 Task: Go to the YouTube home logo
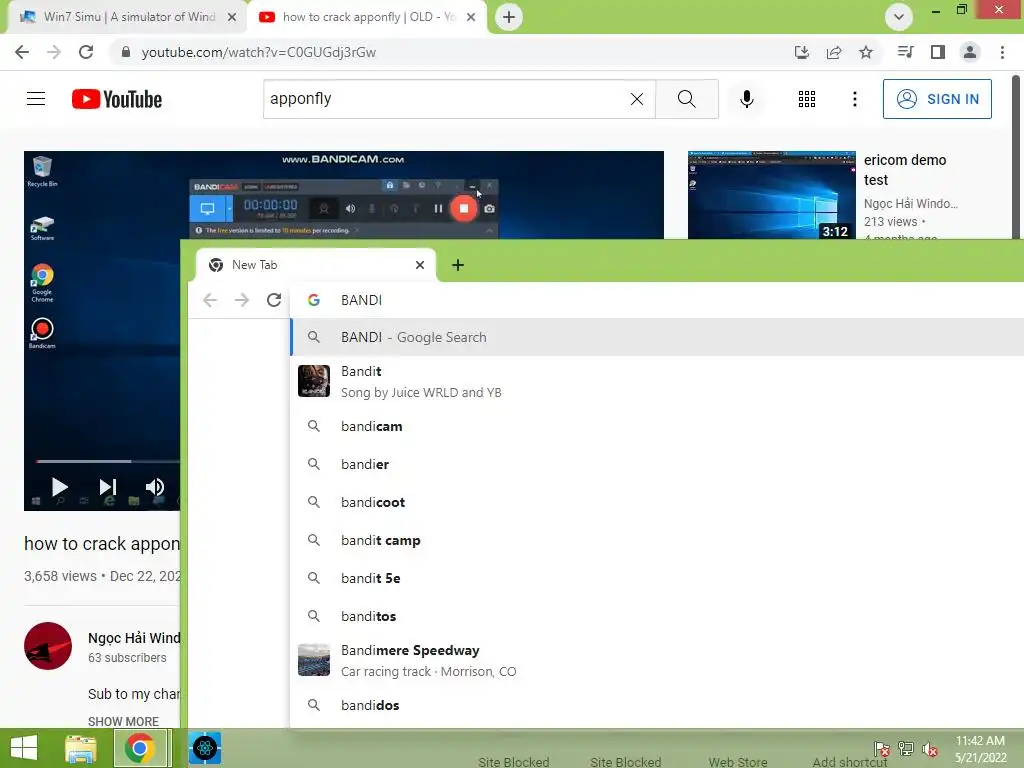coord(117,99)
